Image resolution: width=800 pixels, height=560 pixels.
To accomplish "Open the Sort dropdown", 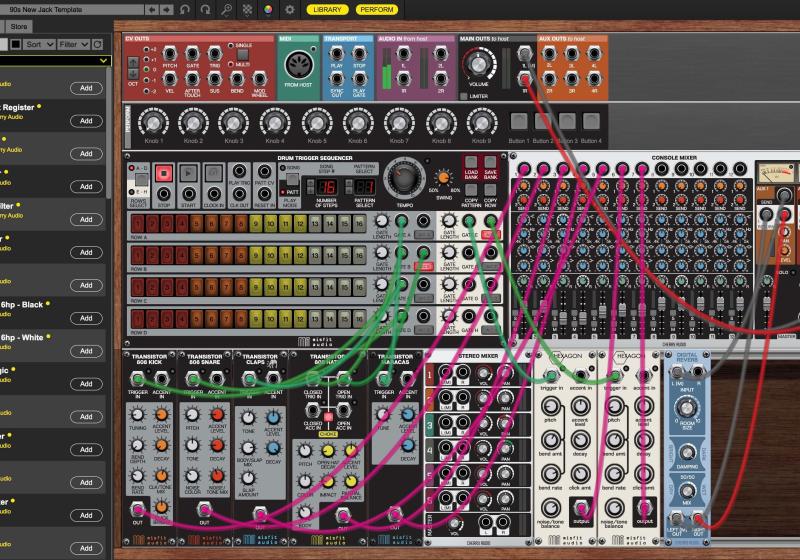I will click(x=40, y=44).
